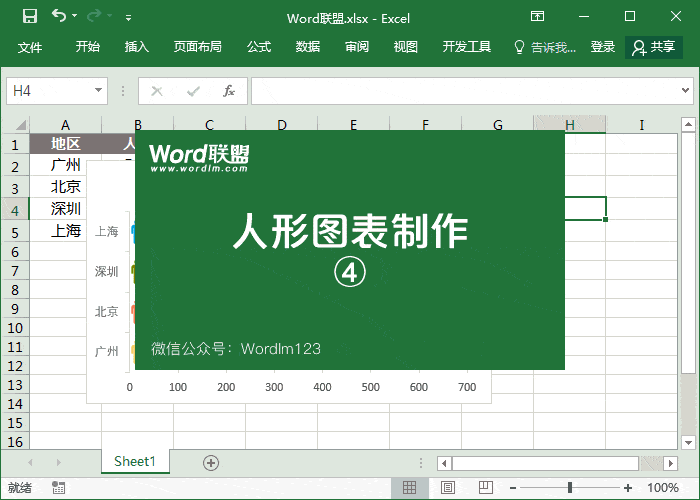Switch to the 开发工具 tab
The height and width of the screenshot is (500, 700).
(467, 46)
